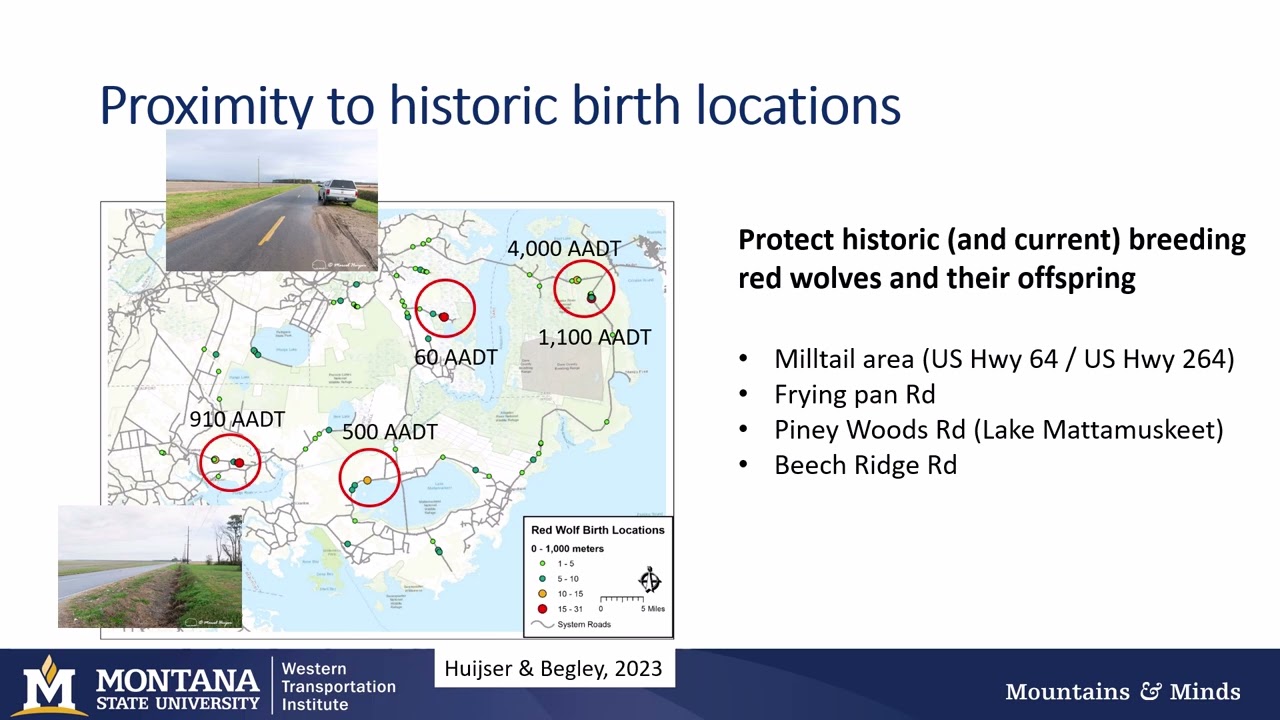Screen dimensions: 1280x720
Task: Click the 'Huijser & Begley, 2023' citation
Action: pos(553,668)
